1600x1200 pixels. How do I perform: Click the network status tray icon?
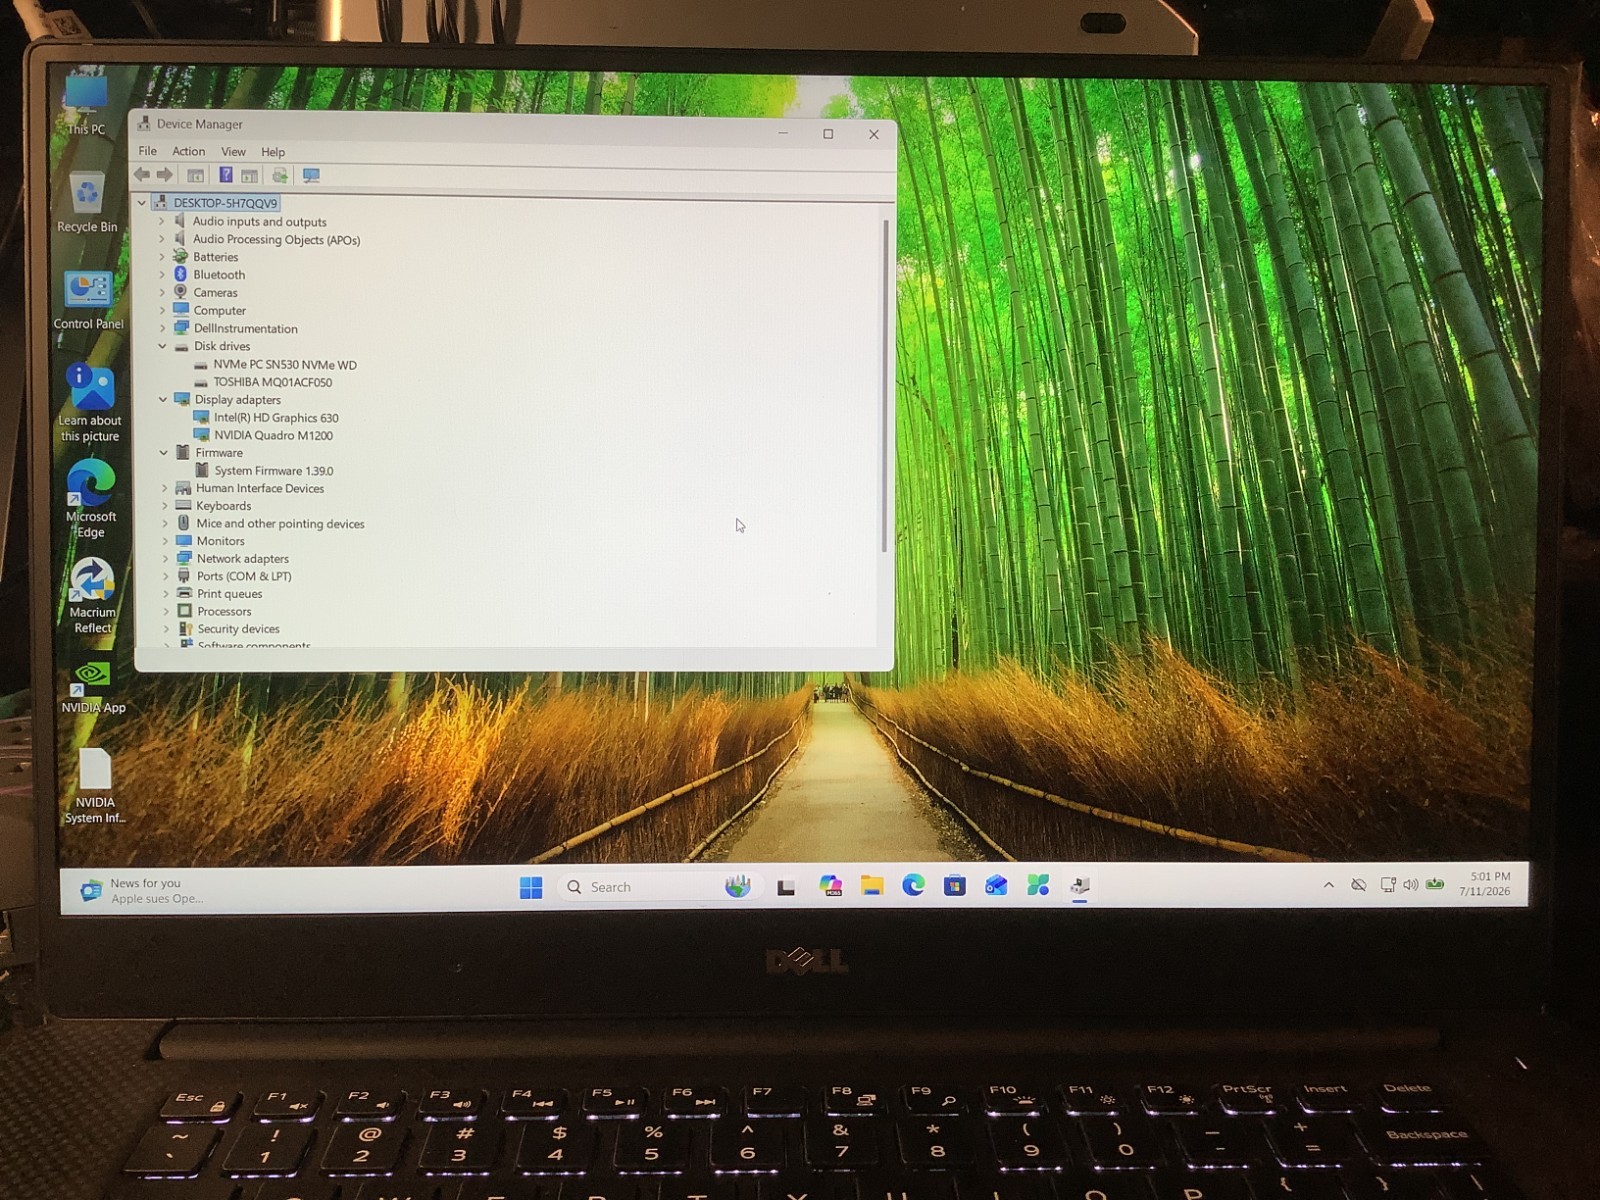1387,885
